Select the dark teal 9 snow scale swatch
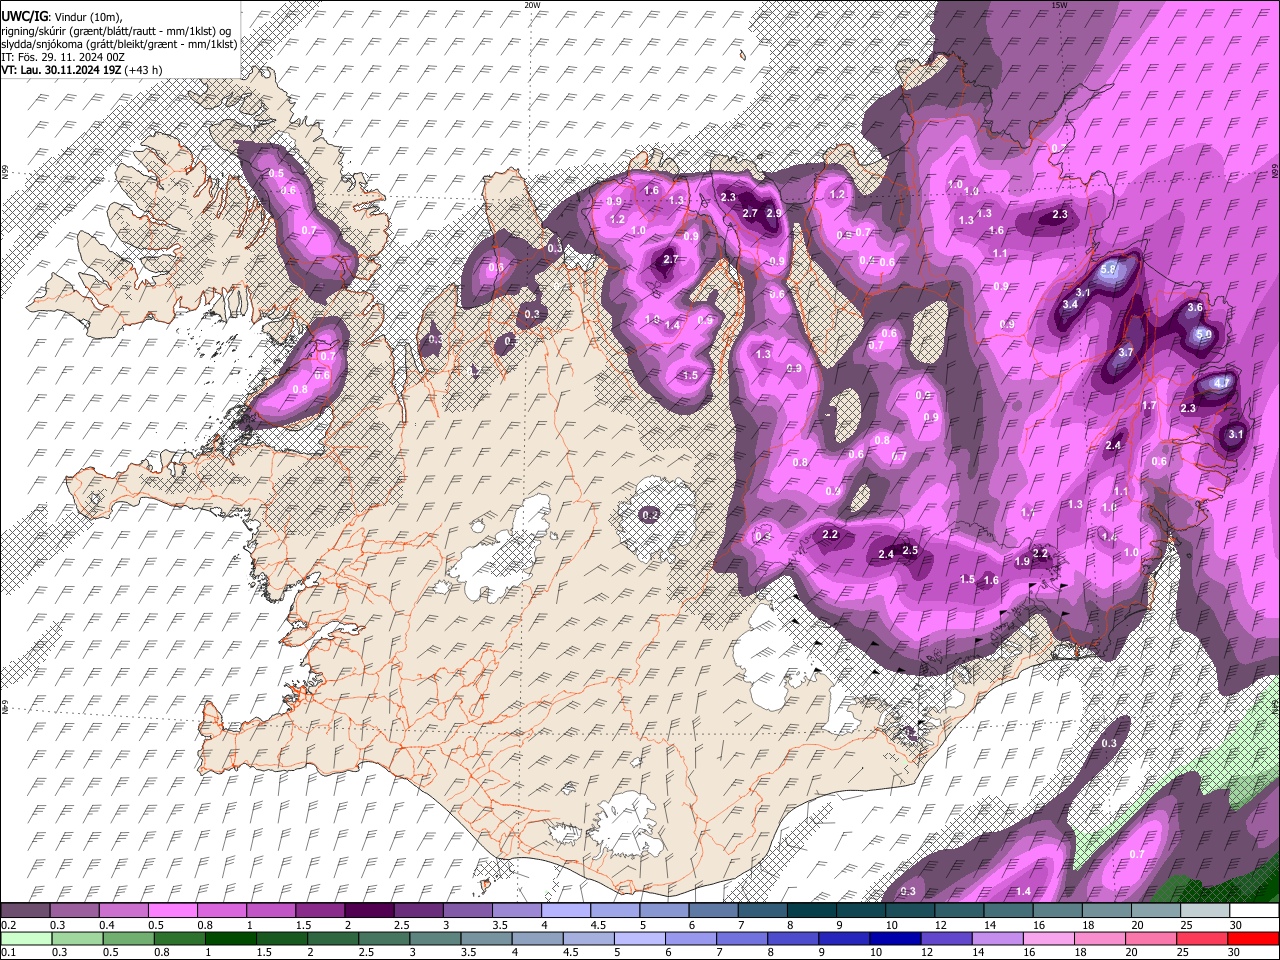 (860, 911)
